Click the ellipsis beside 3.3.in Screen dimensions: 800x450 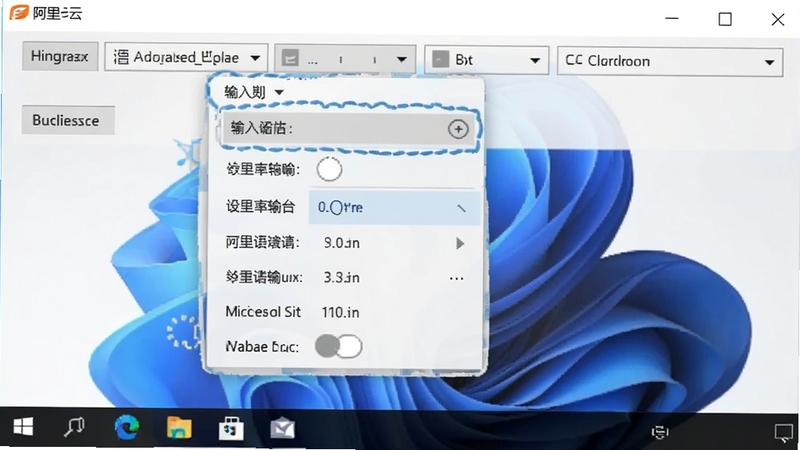click(x=456, y=279)
